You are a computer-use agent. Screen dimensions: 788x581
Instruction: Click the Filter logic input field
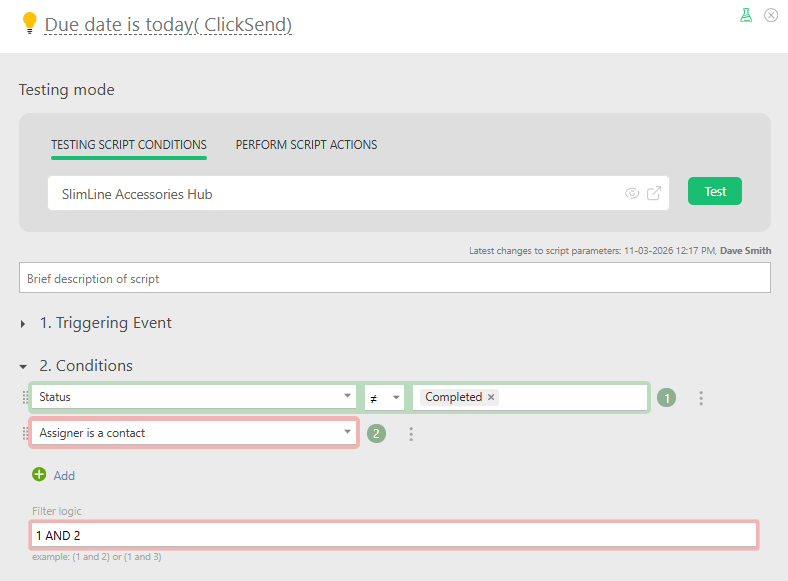click(394, 535)
